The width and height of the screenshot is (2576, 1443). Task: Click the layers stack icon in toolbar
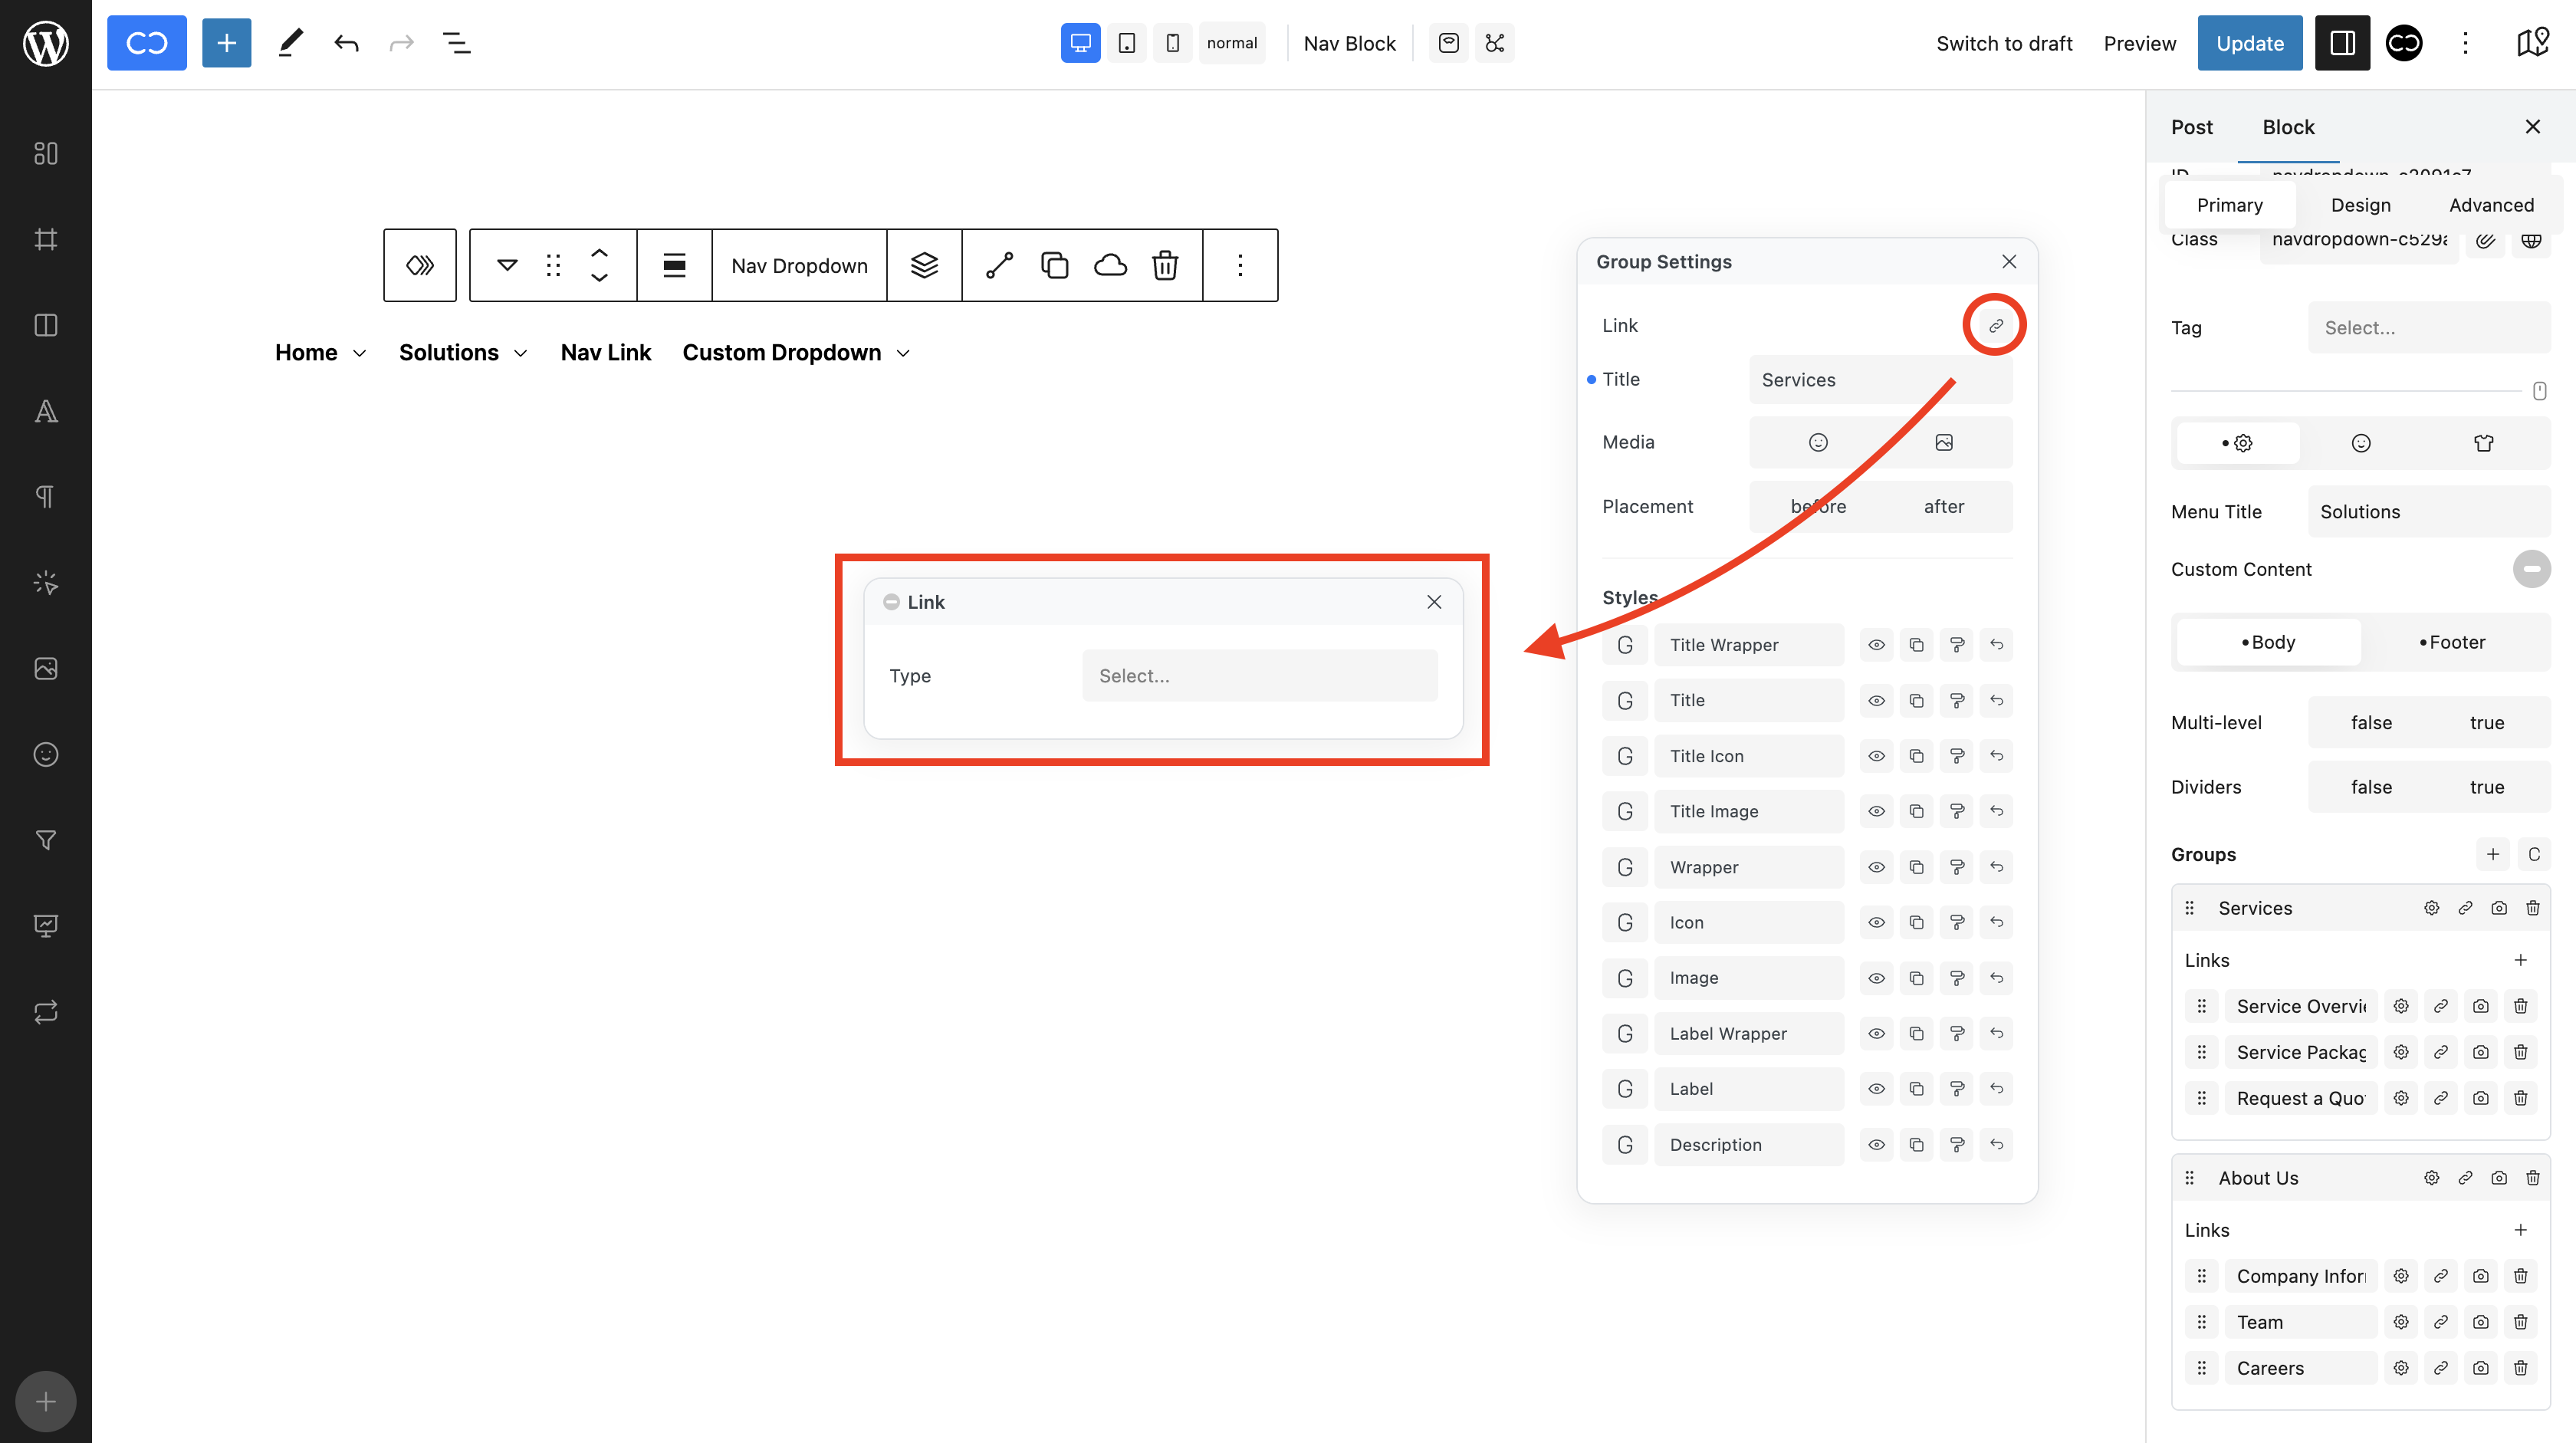924,265
